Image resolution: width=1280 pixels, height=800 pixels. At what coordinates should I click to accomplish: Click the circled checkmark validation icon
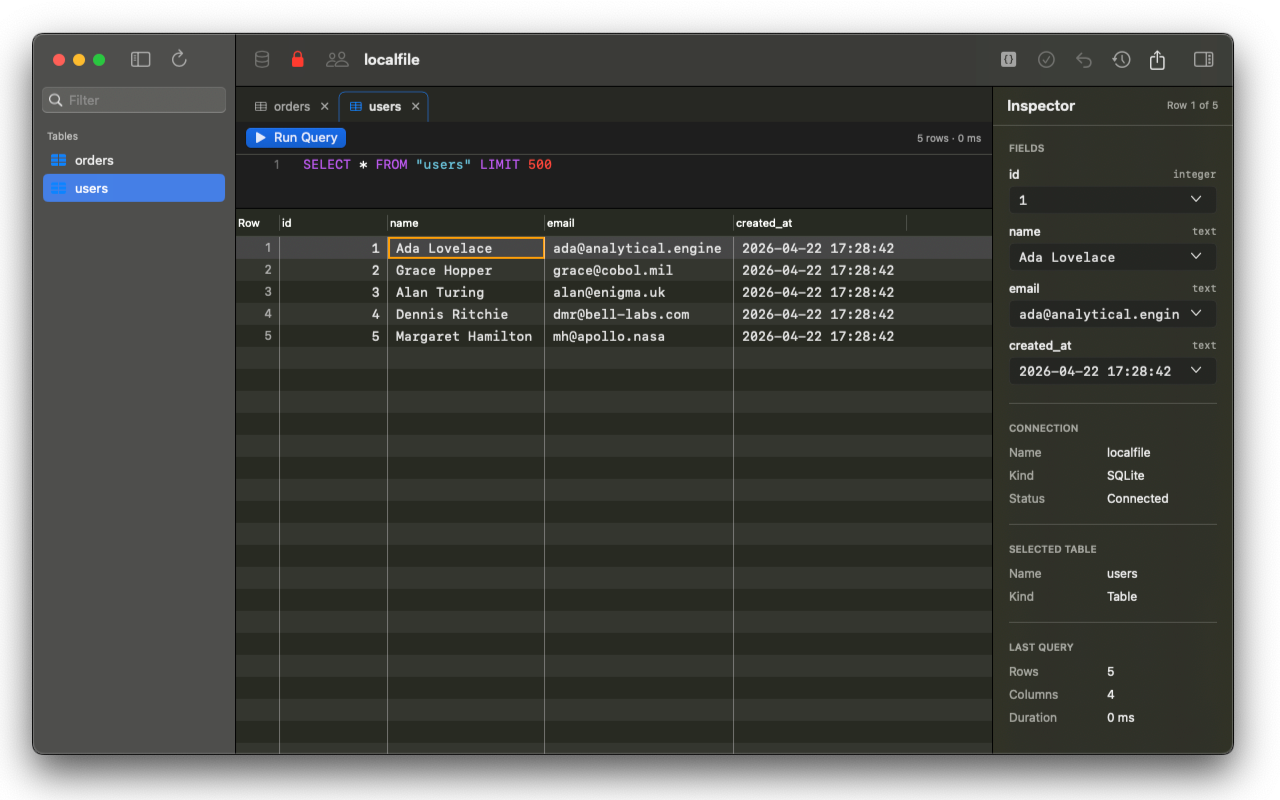(1046, 59)
